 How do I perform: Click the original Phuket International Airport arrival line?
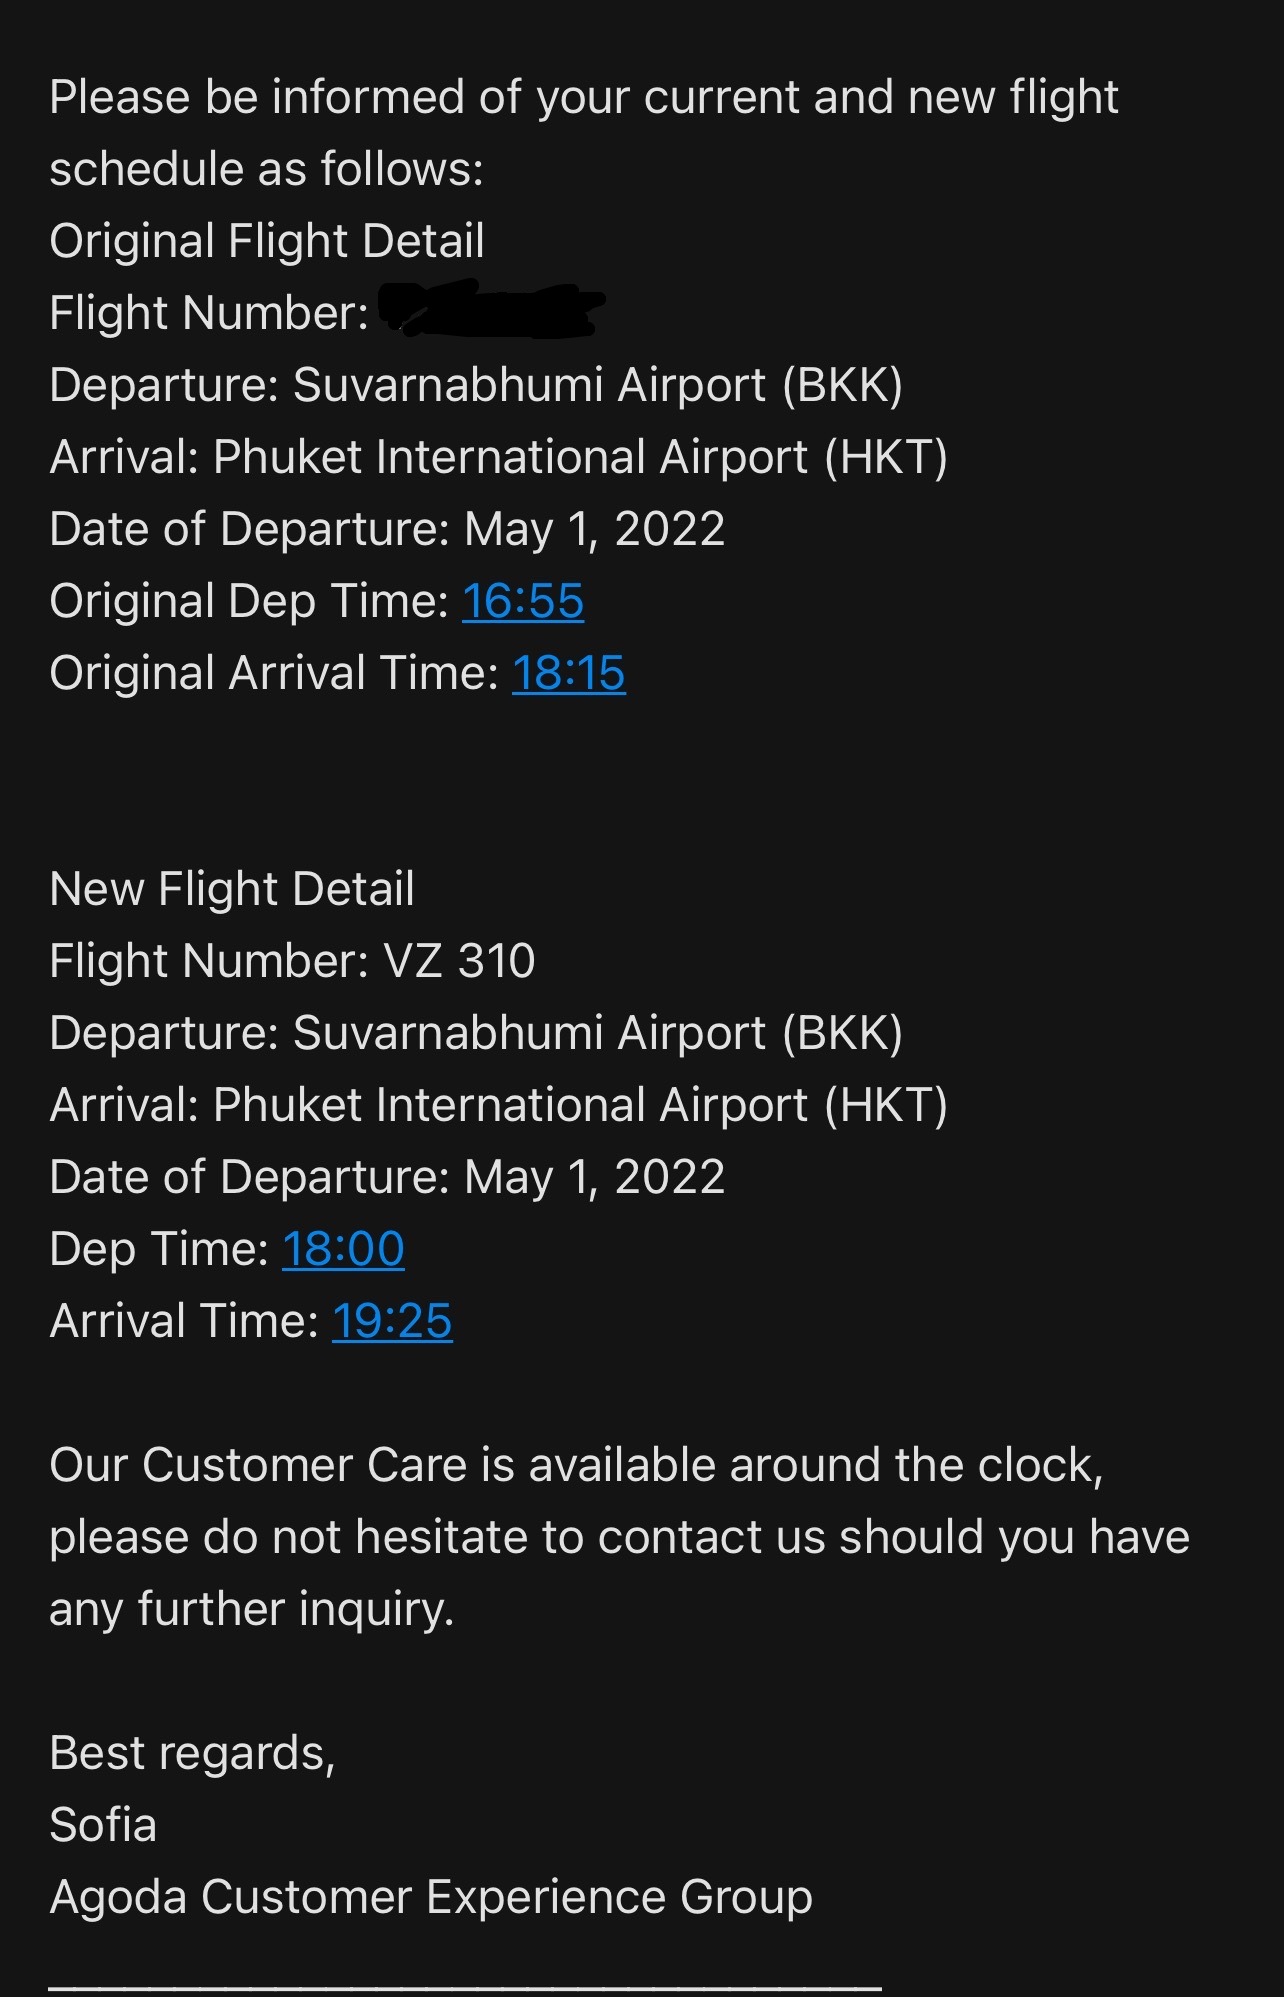499,458
